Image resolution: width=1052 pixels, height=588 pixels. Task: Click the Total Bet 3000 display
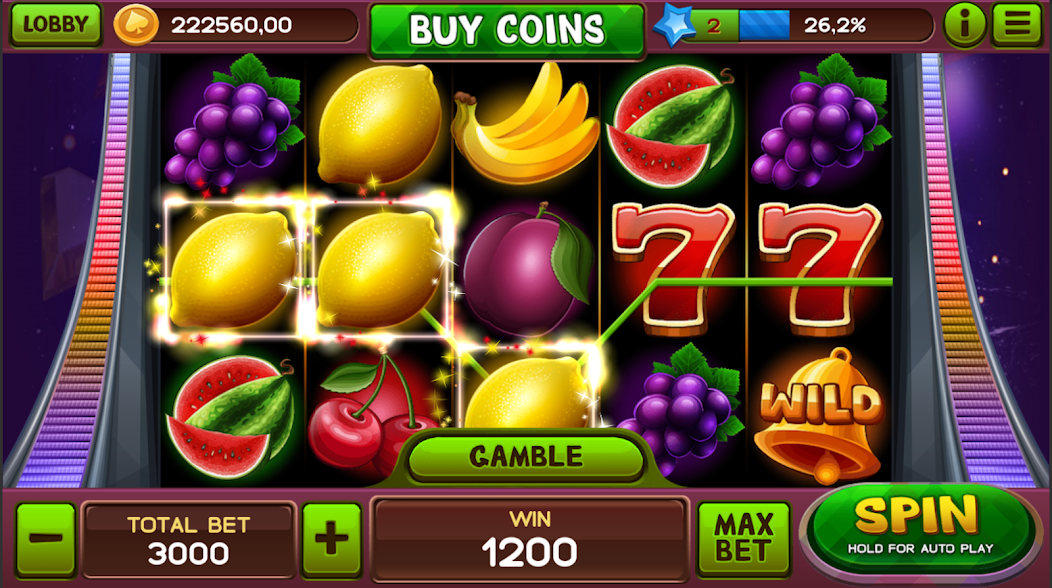click(x=189, y=540)
